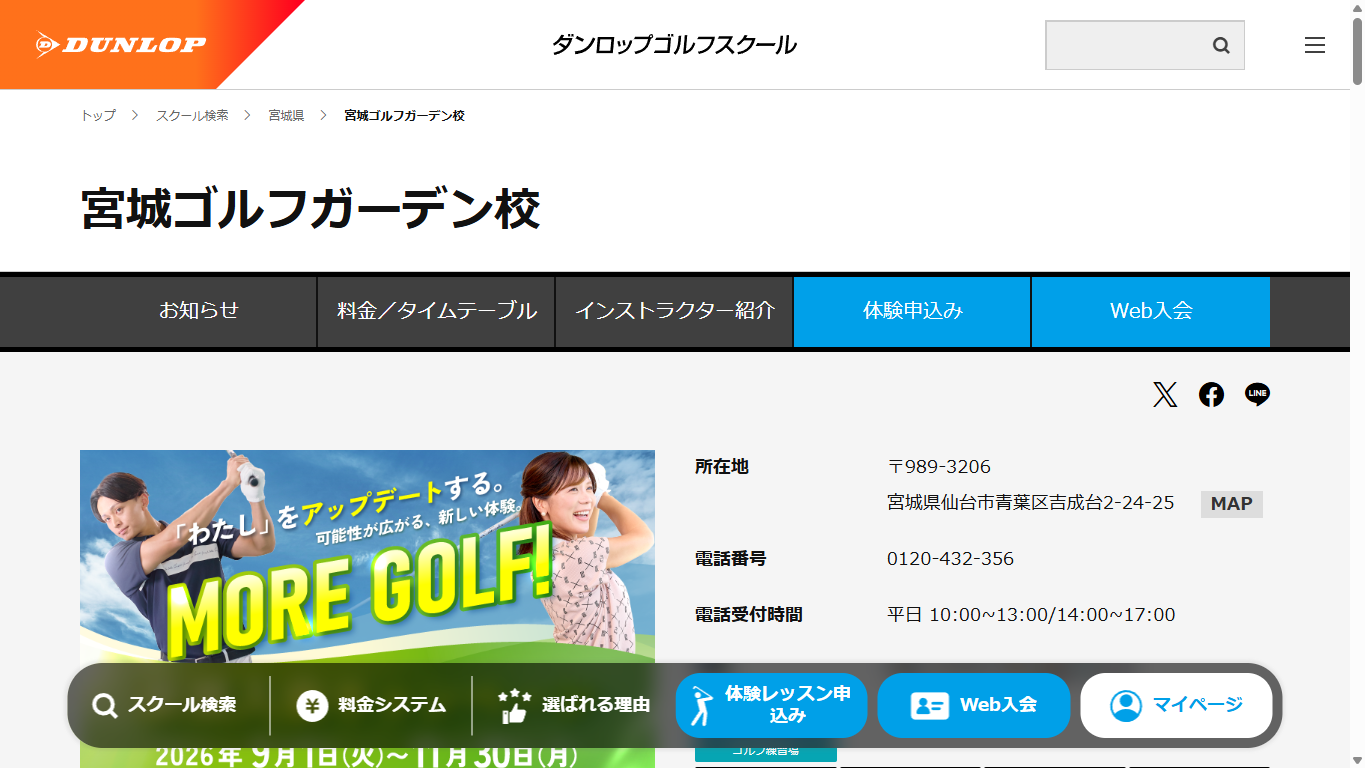Image resolution: width=1365 pixels, height=768 pixels.
Task: Go to トップ breadcrumb link
Action: [x=98, y=116]
